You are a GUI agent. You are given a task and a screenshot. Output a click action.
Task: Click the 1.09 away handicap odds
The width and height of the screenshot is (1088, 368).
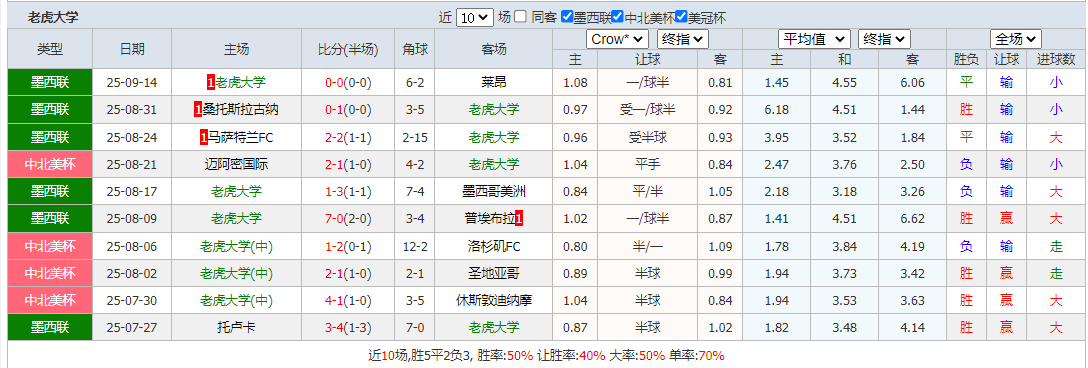720,246
